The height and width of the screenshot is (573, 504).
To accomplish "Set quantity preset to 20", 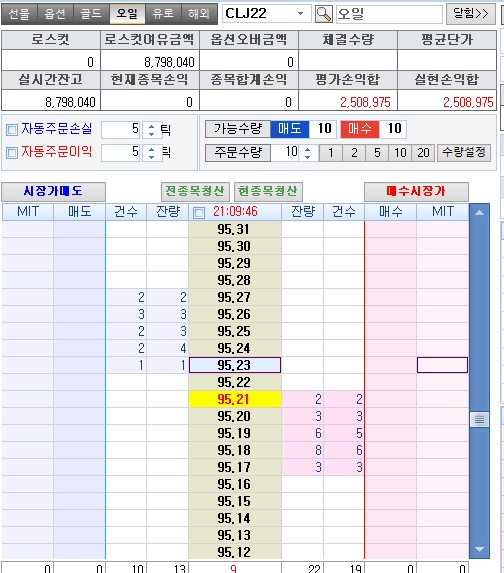I will tap(423, 153).
